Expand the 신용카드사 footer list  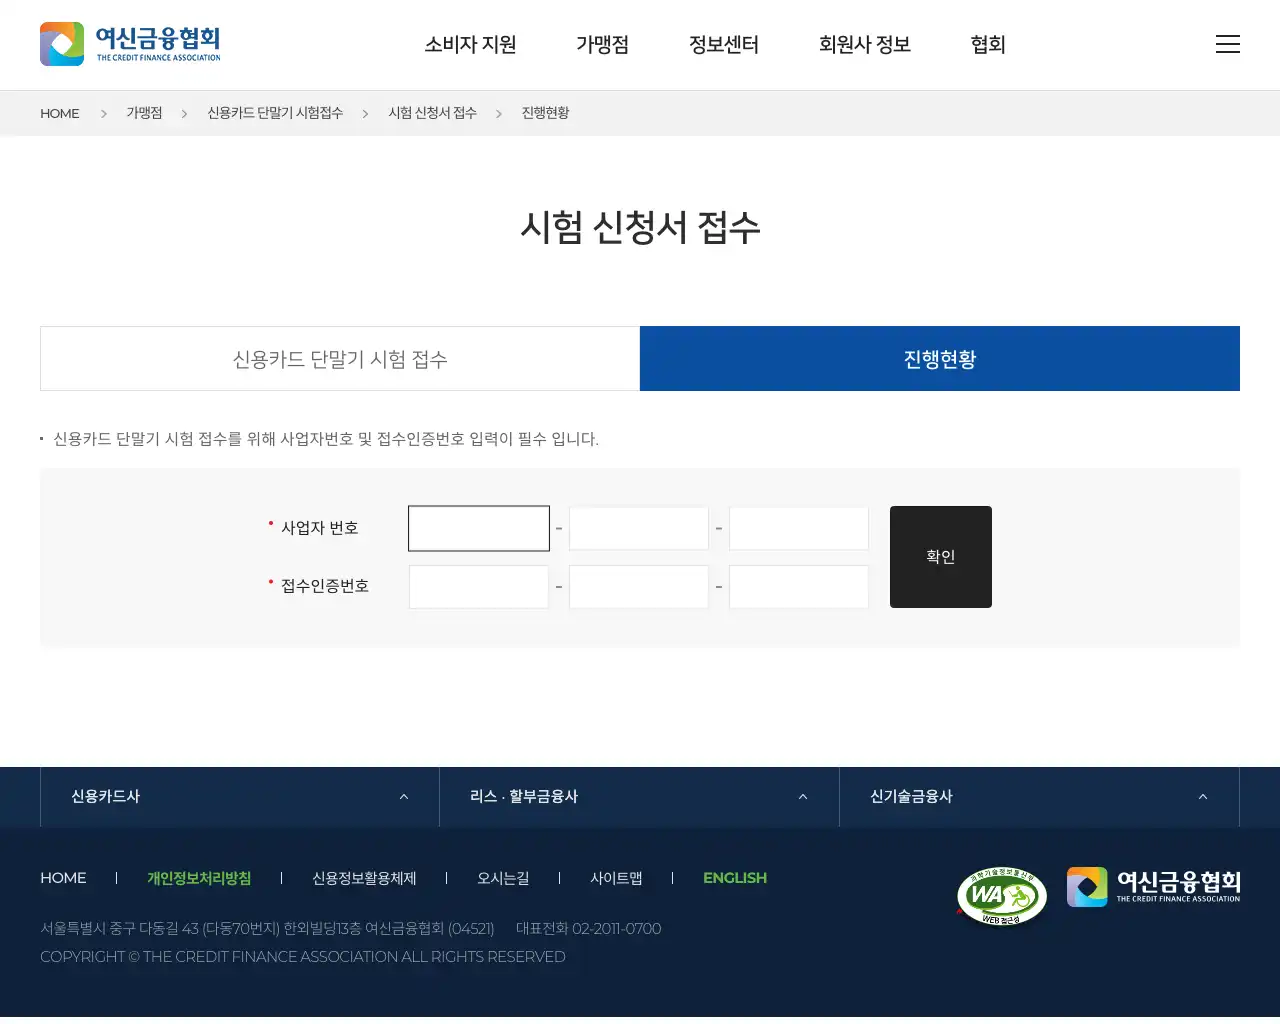pyautogui.click(x=240, y=797)
